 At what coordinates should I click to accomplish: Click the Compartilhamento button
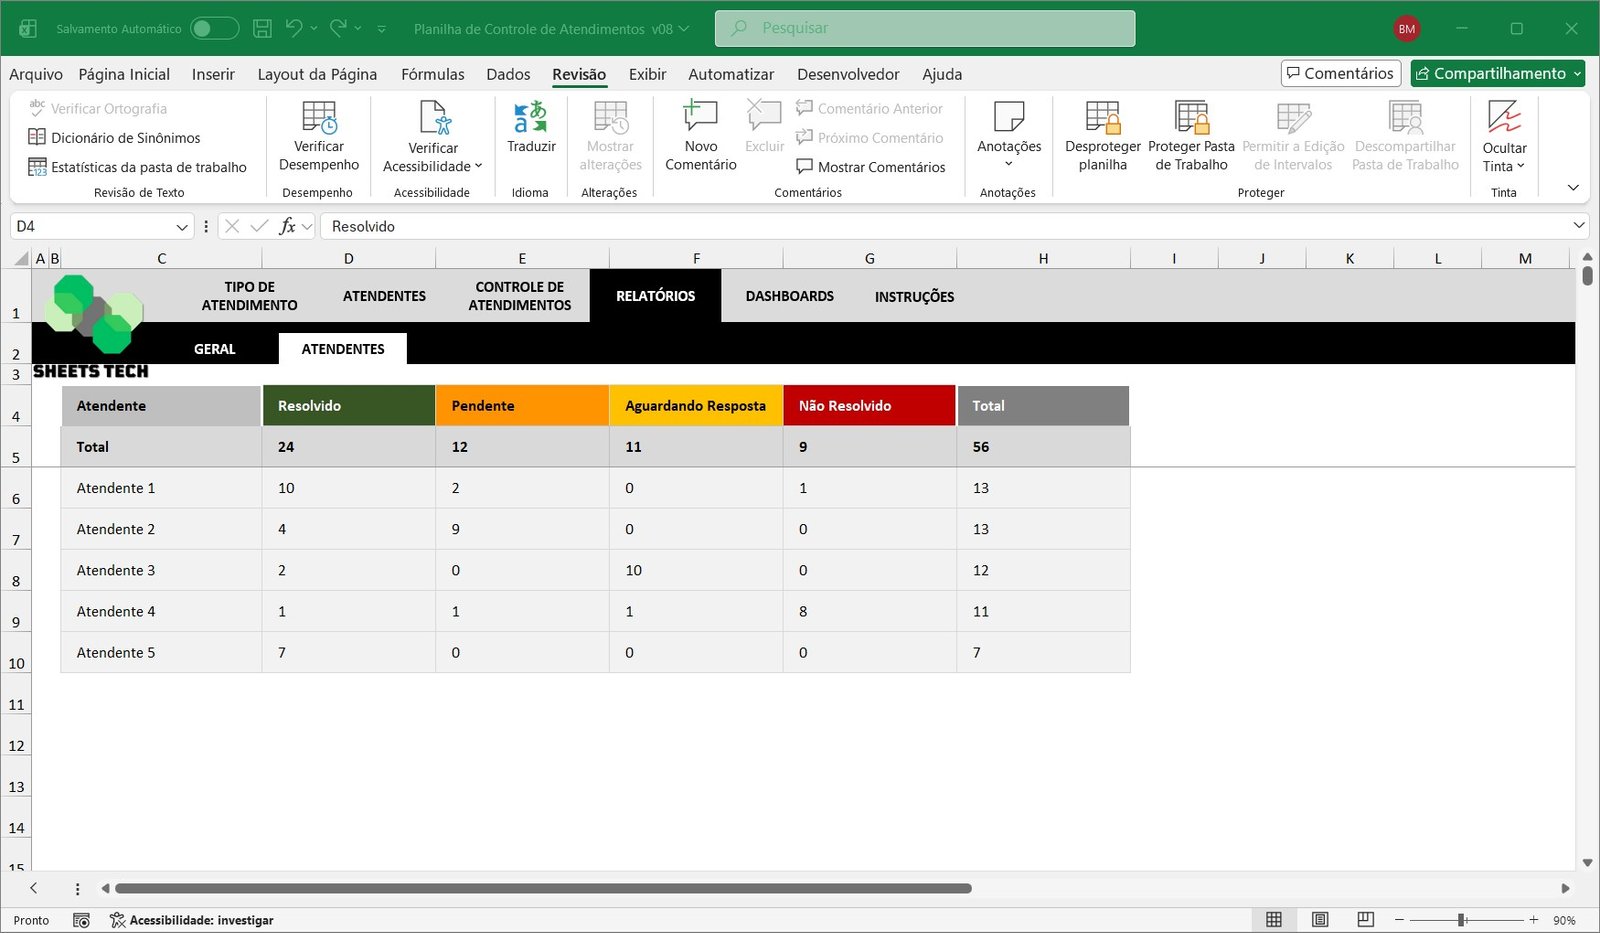pyautogui.click(x=1497, y=73)
